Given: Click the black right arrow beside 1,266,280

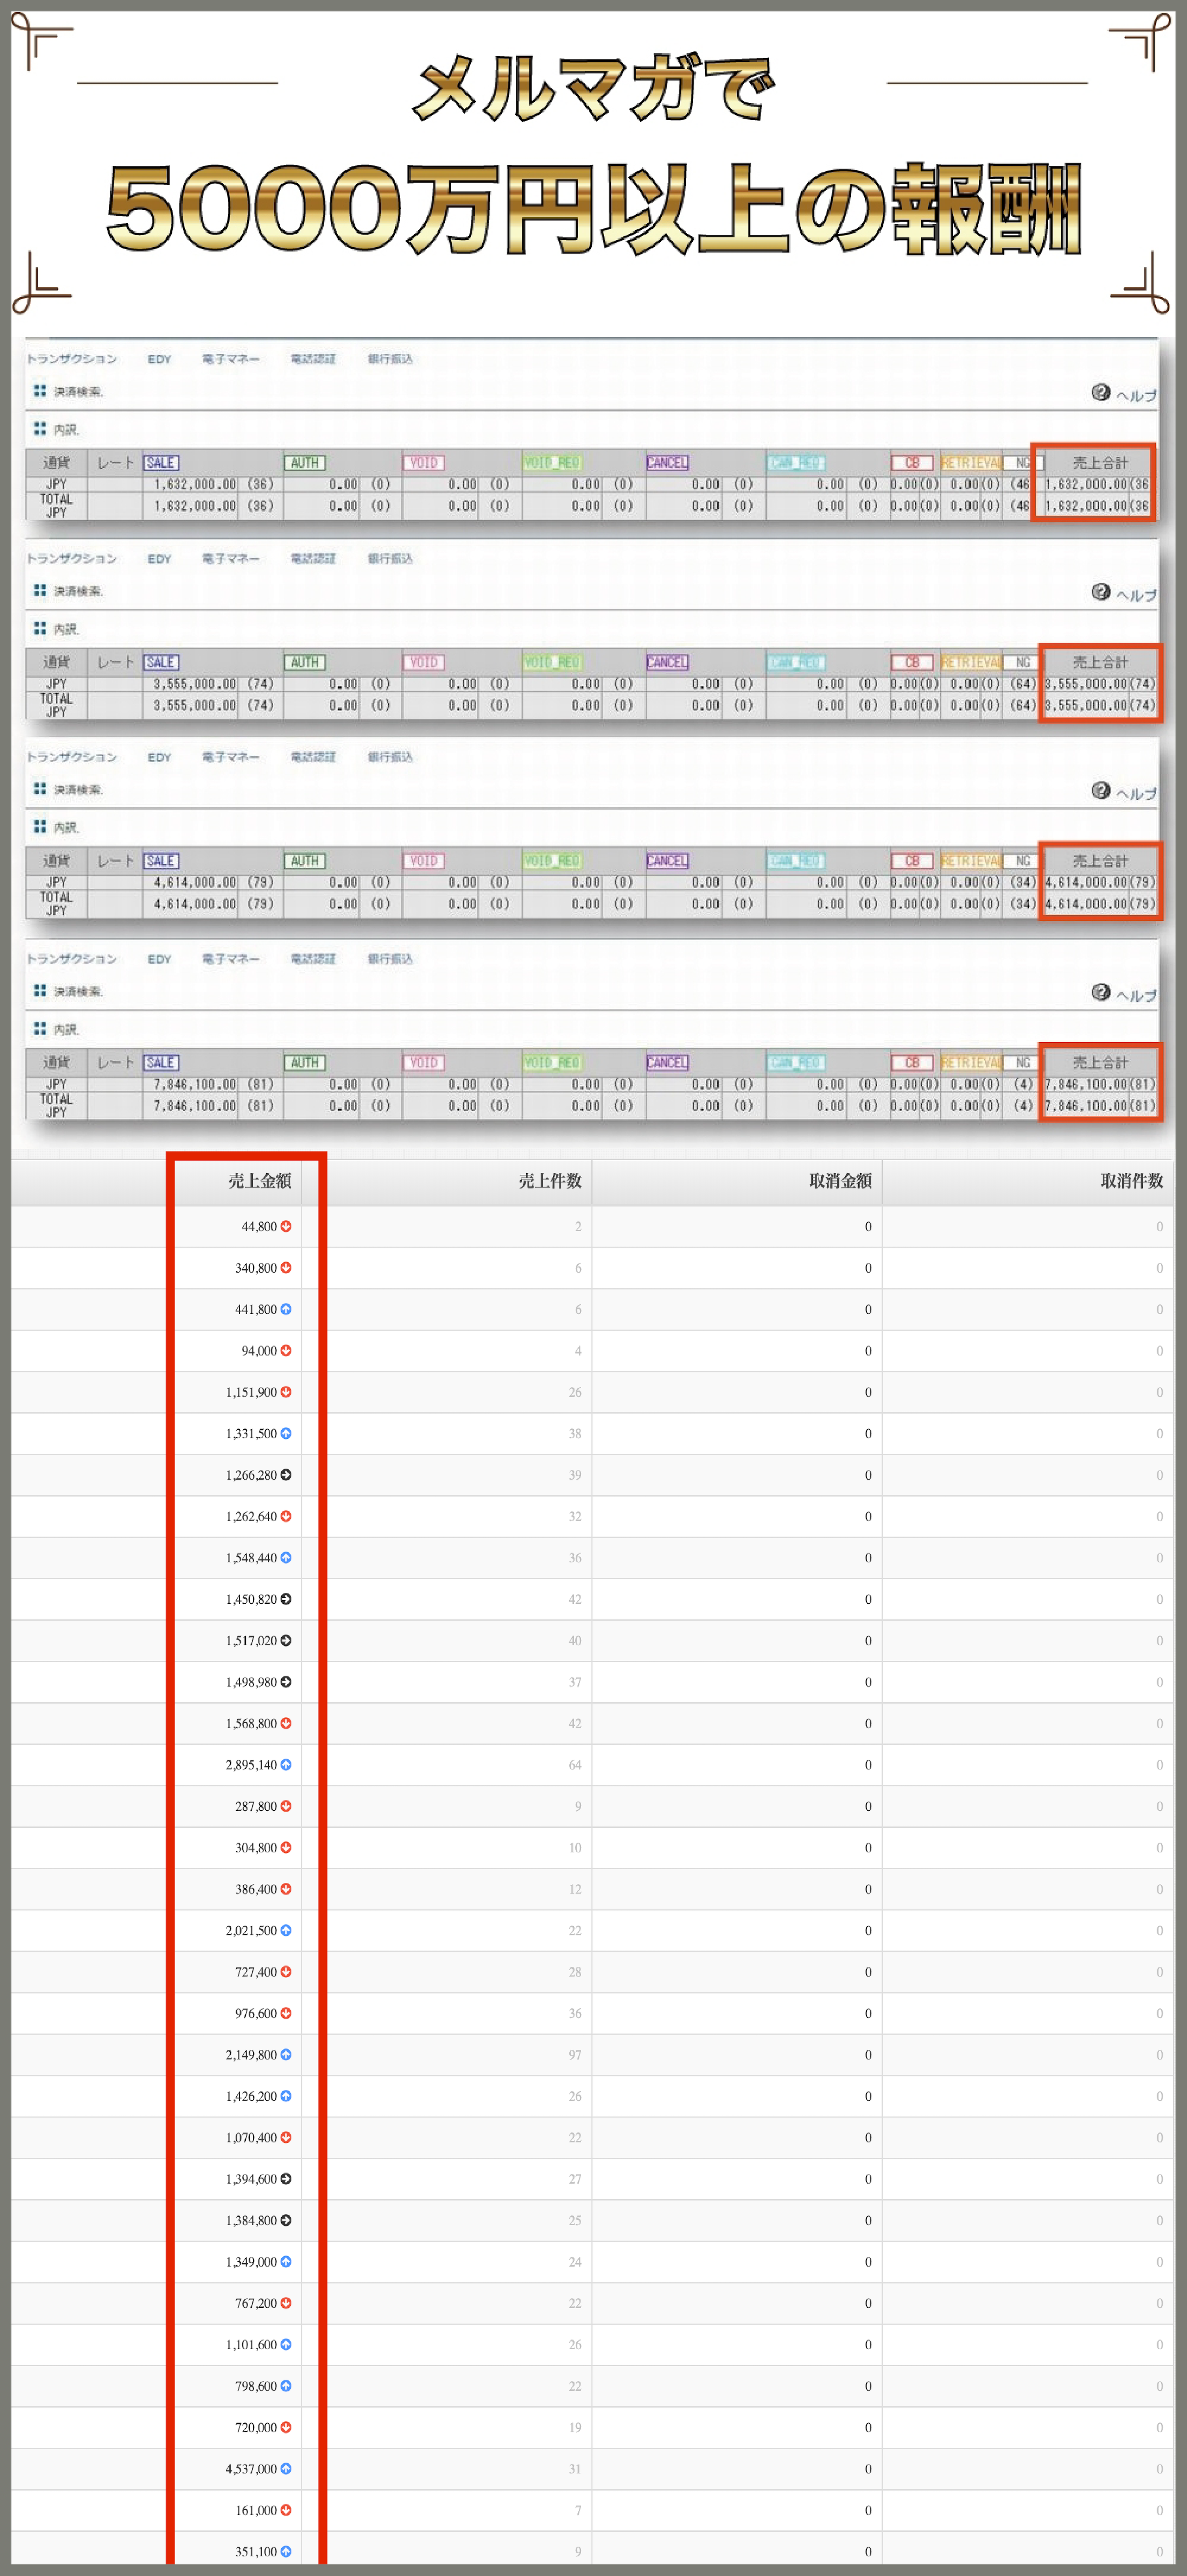Looking at the screenshot, I should point(286,1475).
